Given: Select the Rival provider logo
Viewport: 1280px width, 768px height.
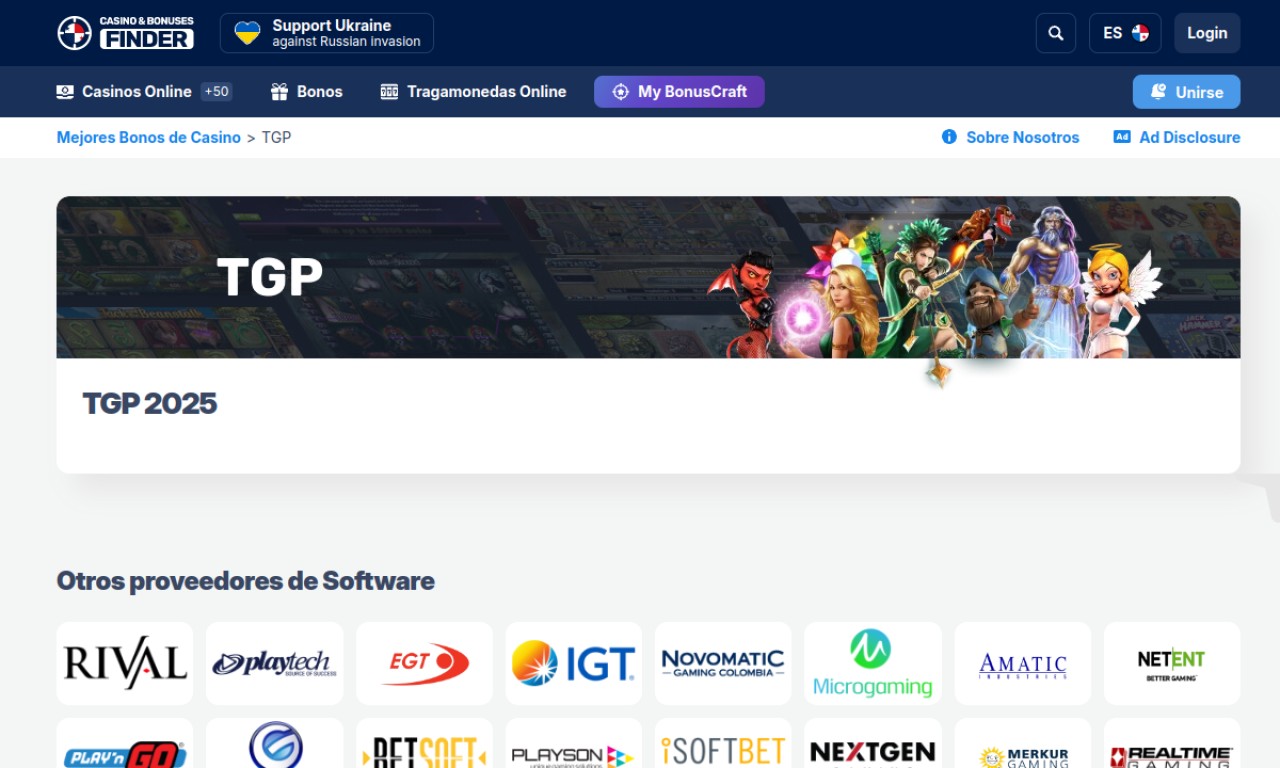Looking at the screenshot, I should [125, 664].
